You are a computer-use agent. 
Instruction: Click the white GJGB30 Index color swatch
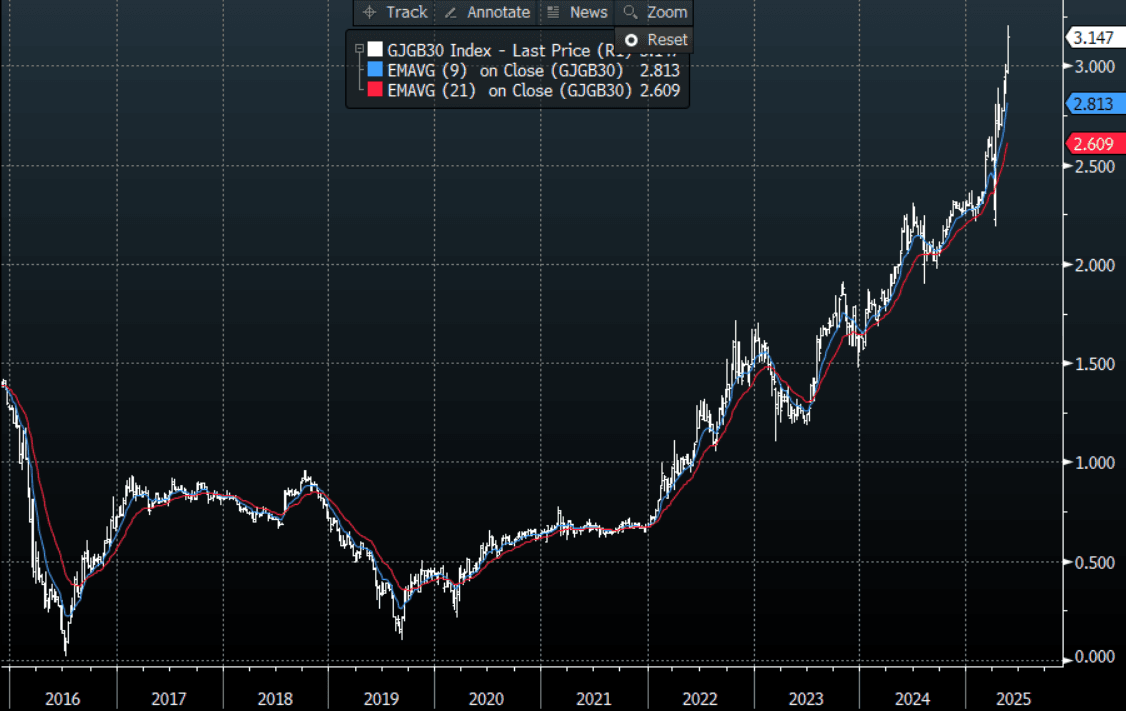(x=375, y=48)
